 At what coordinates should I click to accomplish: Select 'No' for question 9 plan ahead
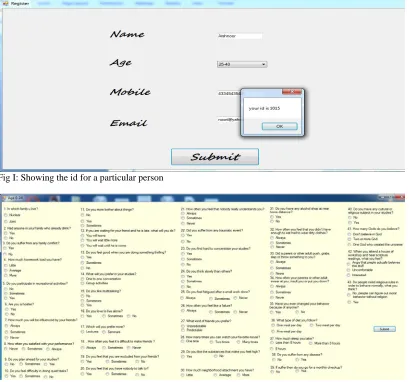(x=6, y=364)
